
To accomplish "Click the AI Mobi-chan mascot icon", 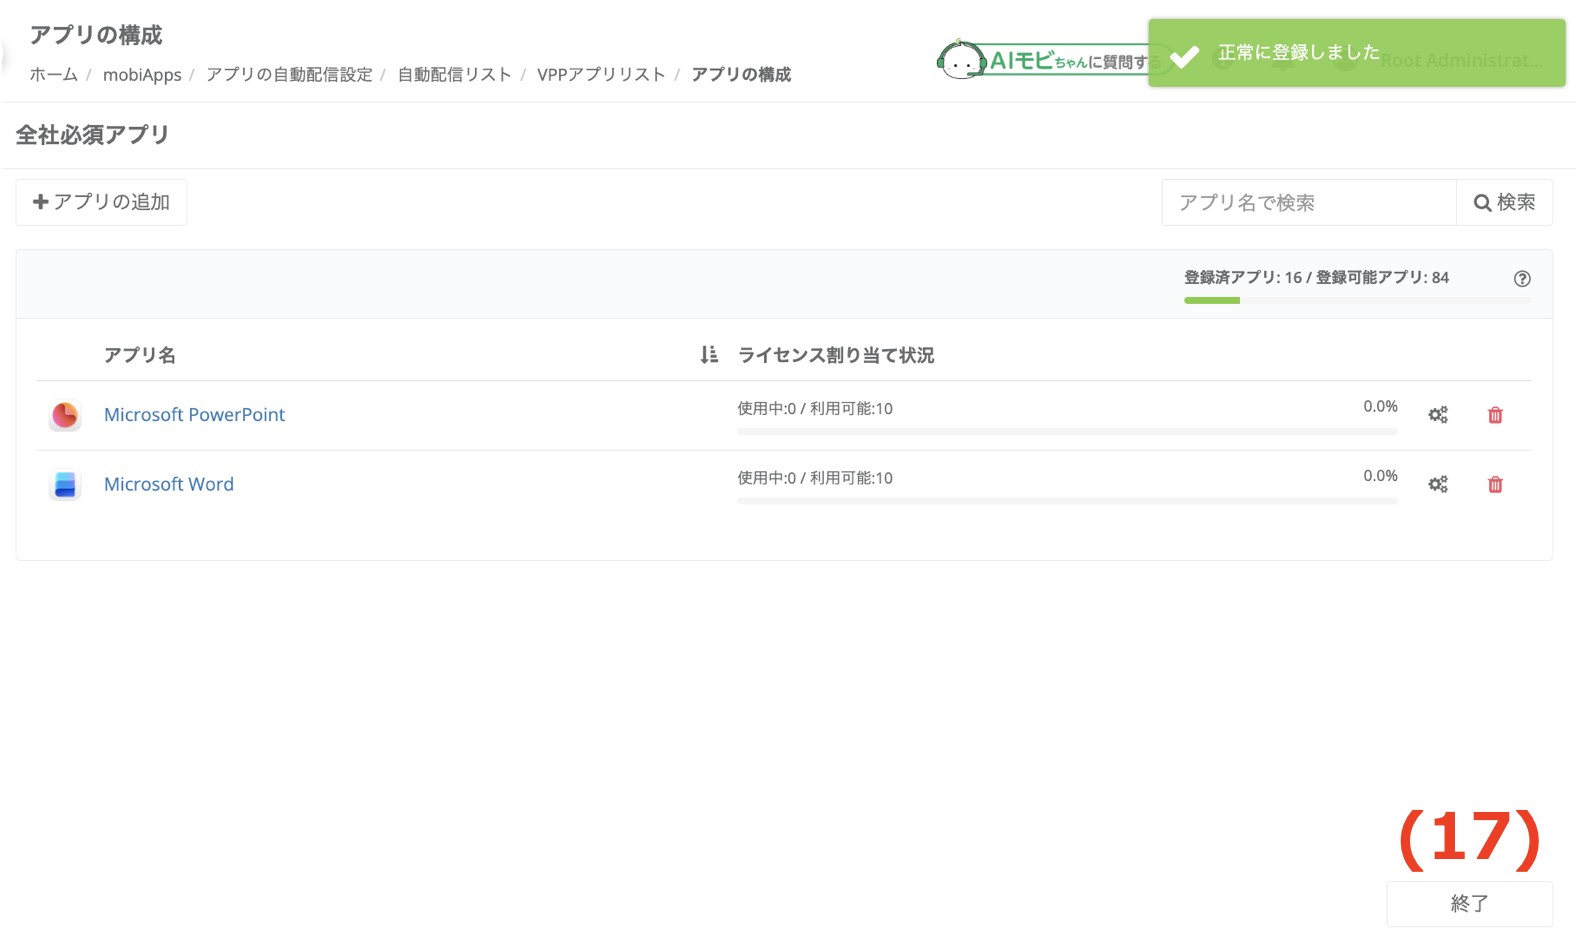I will pos(960,60).
